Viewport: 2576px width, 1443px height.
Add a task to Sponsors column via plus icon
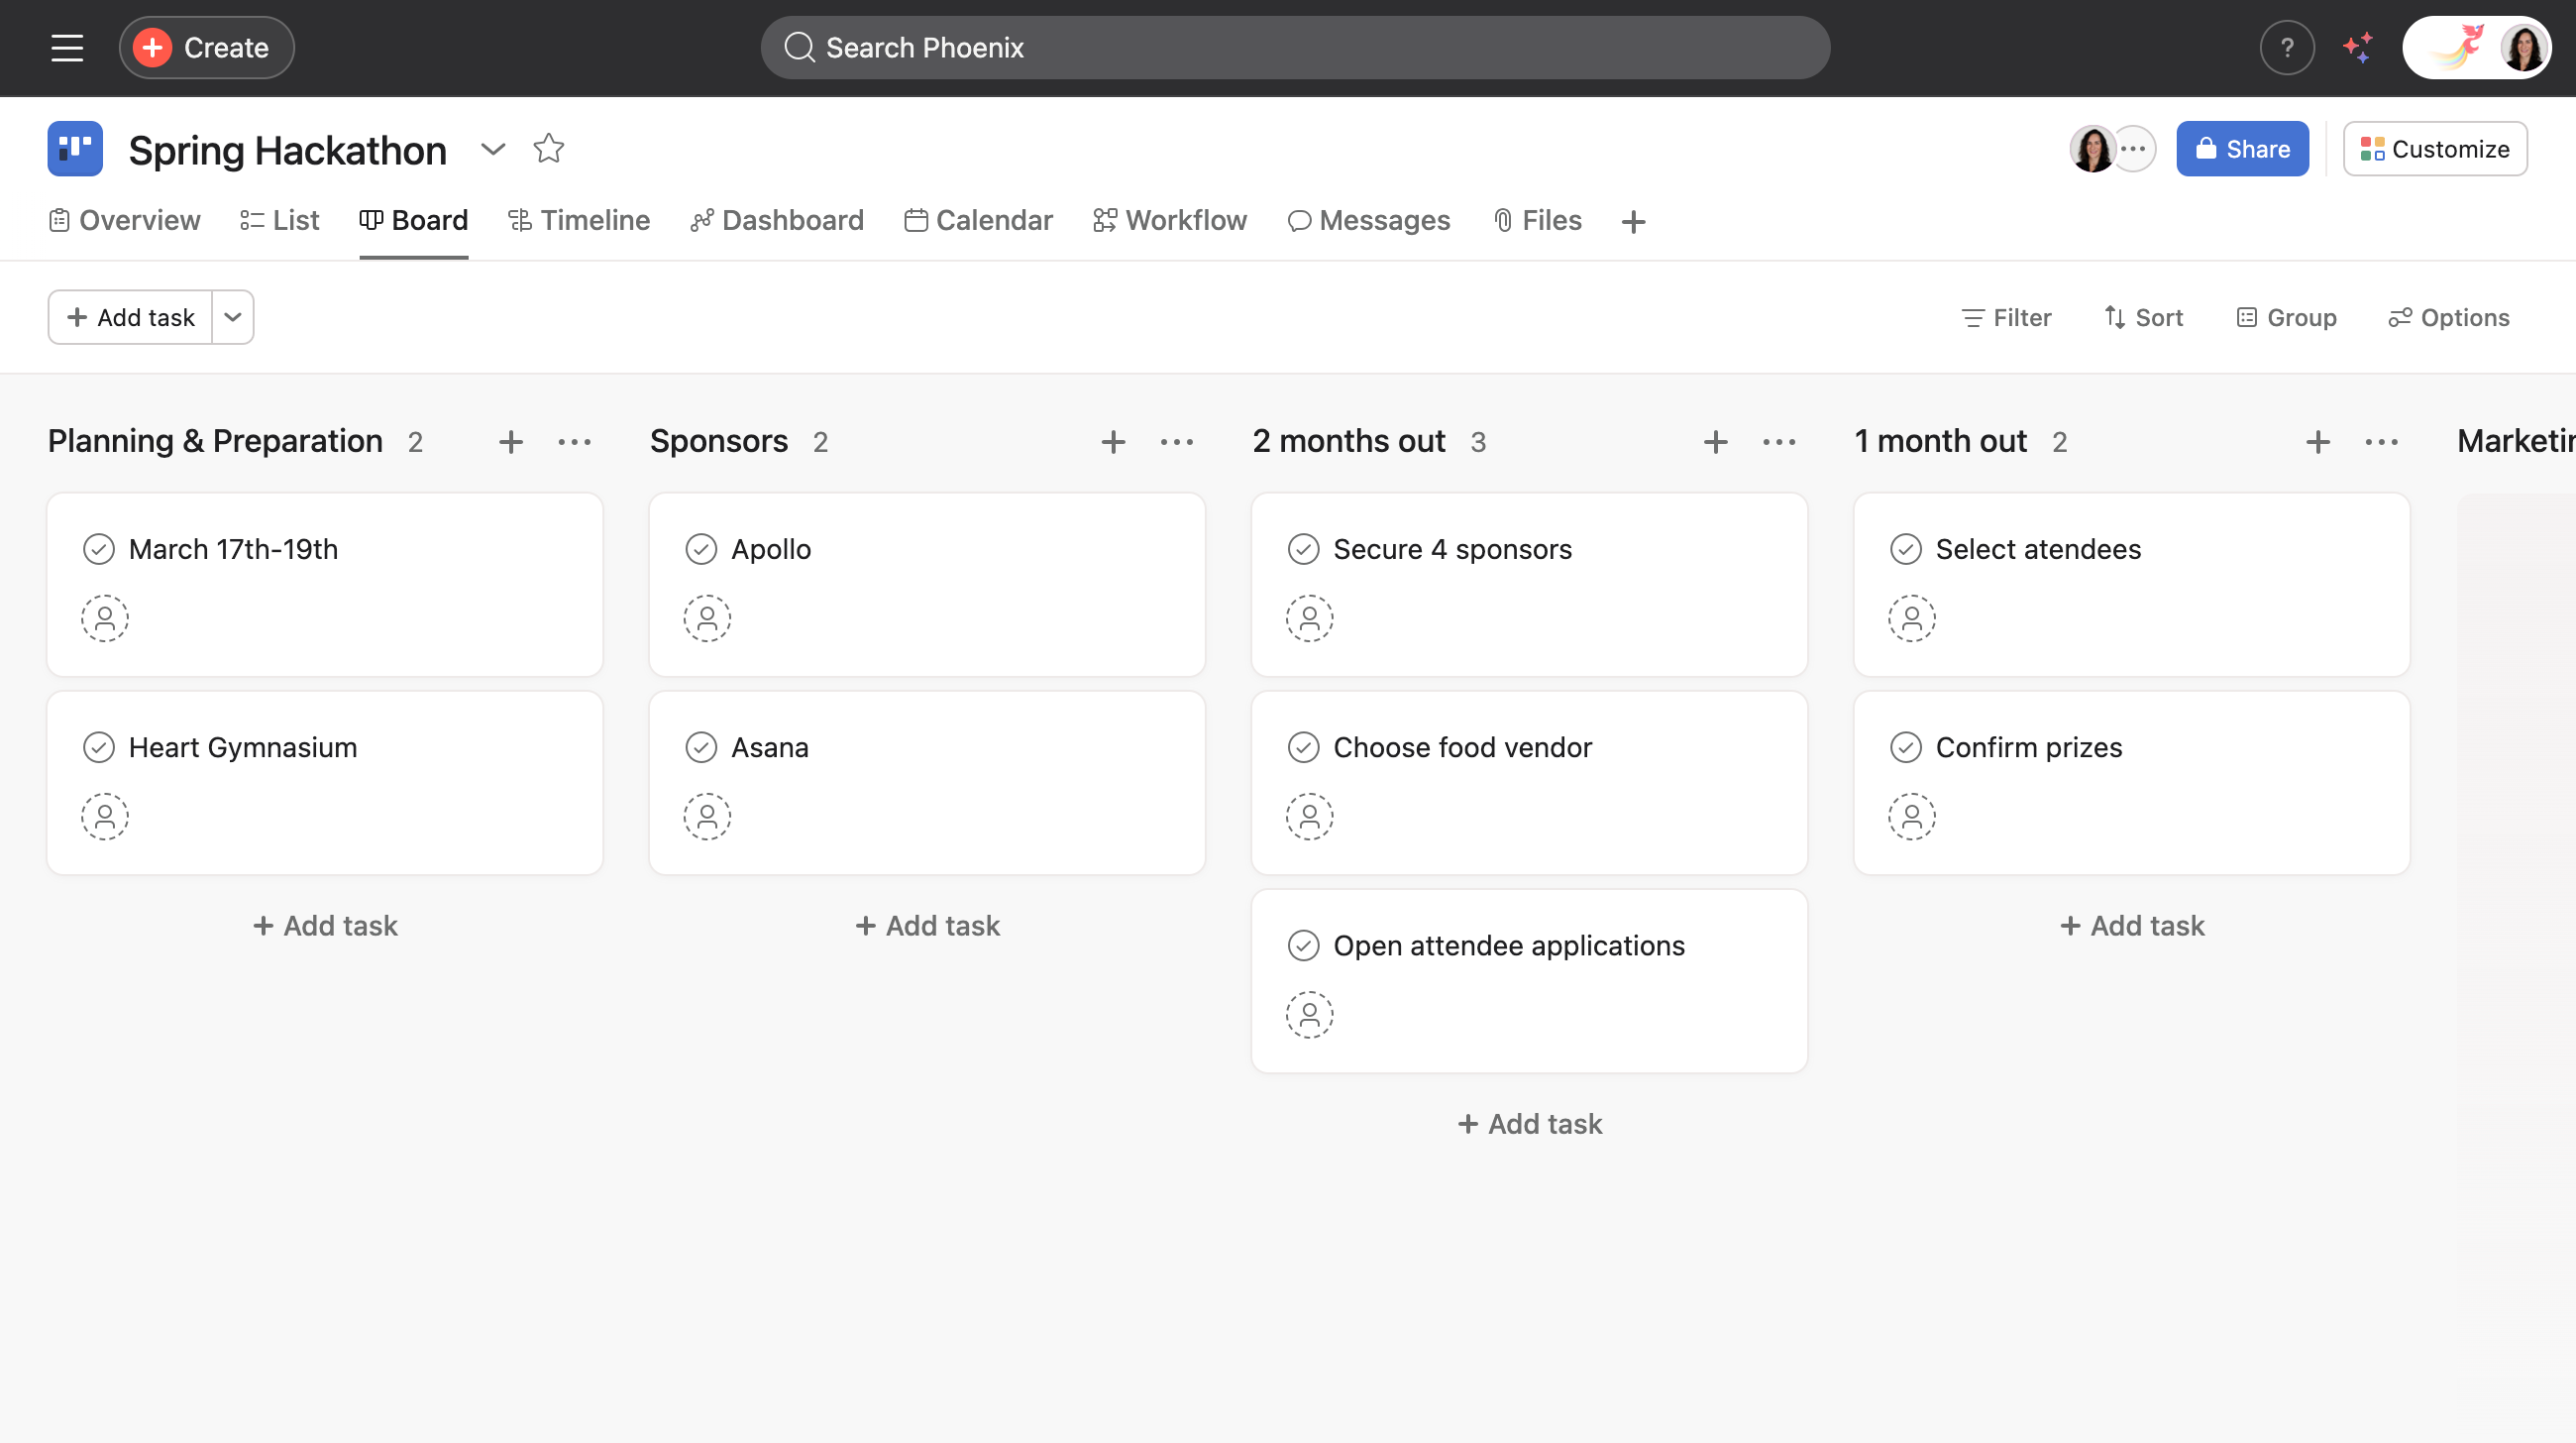1113,441
